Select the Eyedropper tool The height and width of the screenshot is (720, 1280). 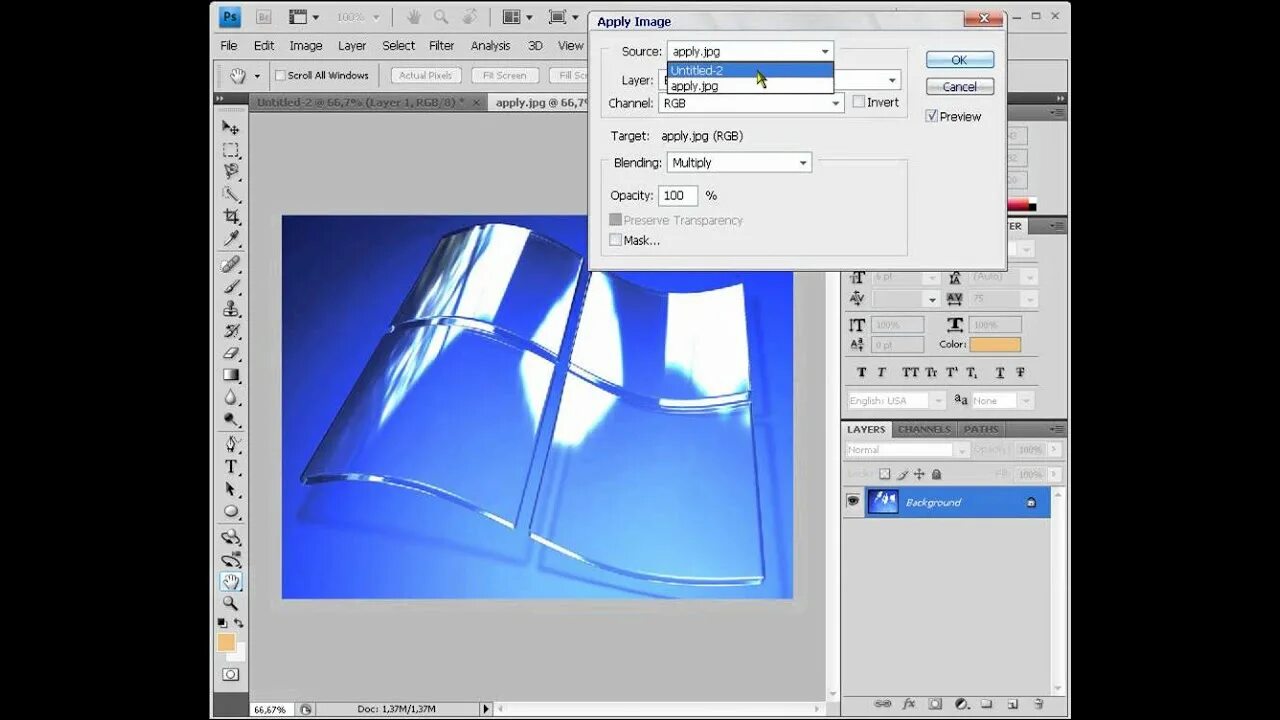coord(231,238)
